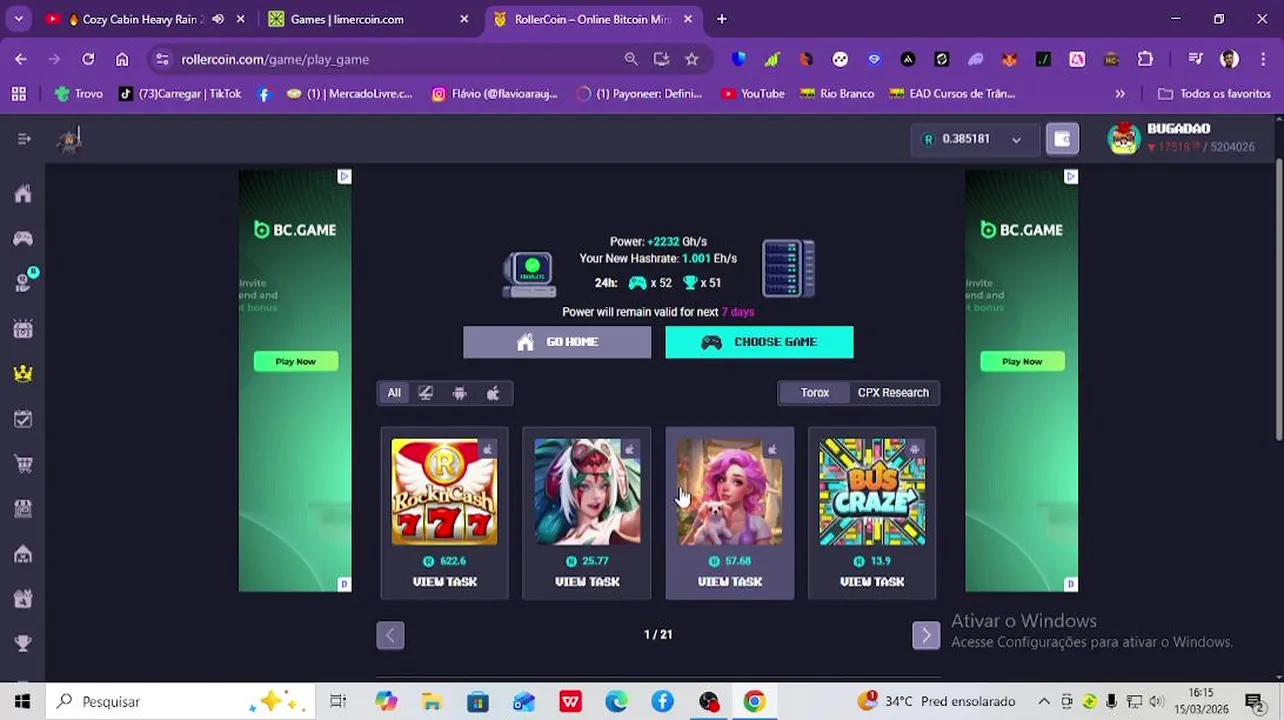Go back to the previous page

point(21,59)
